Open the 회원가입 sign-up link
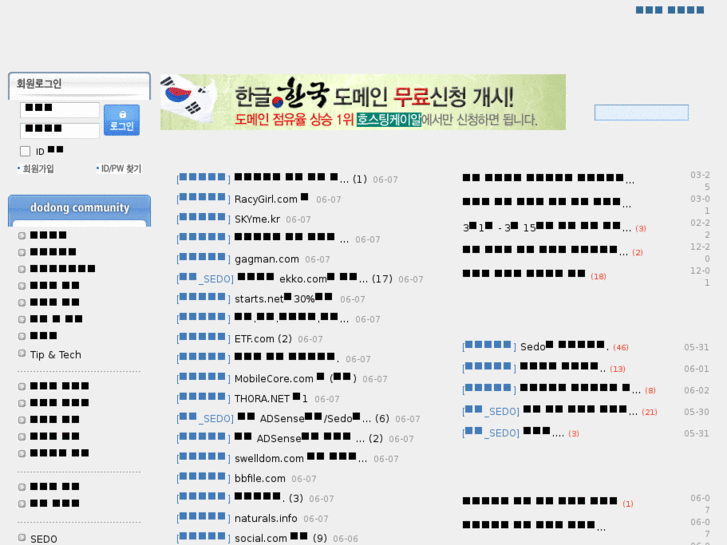The height and width of the screenshot is (545, 727). [38, 169]
